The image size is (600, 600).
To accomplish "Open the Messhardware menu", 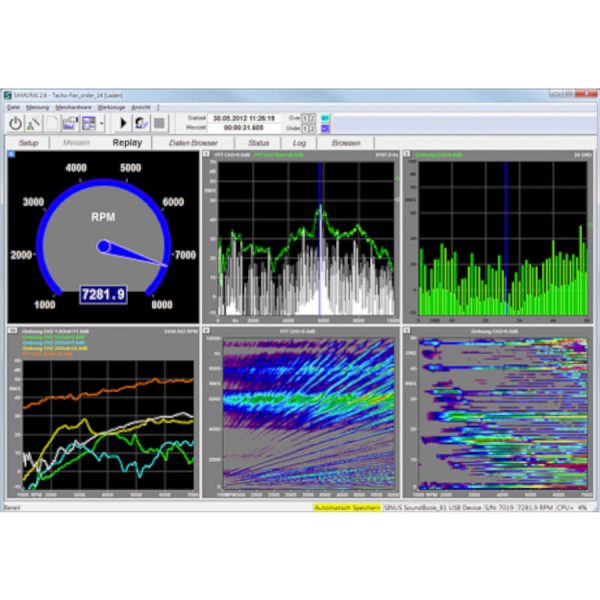I will tap(73, 108).
